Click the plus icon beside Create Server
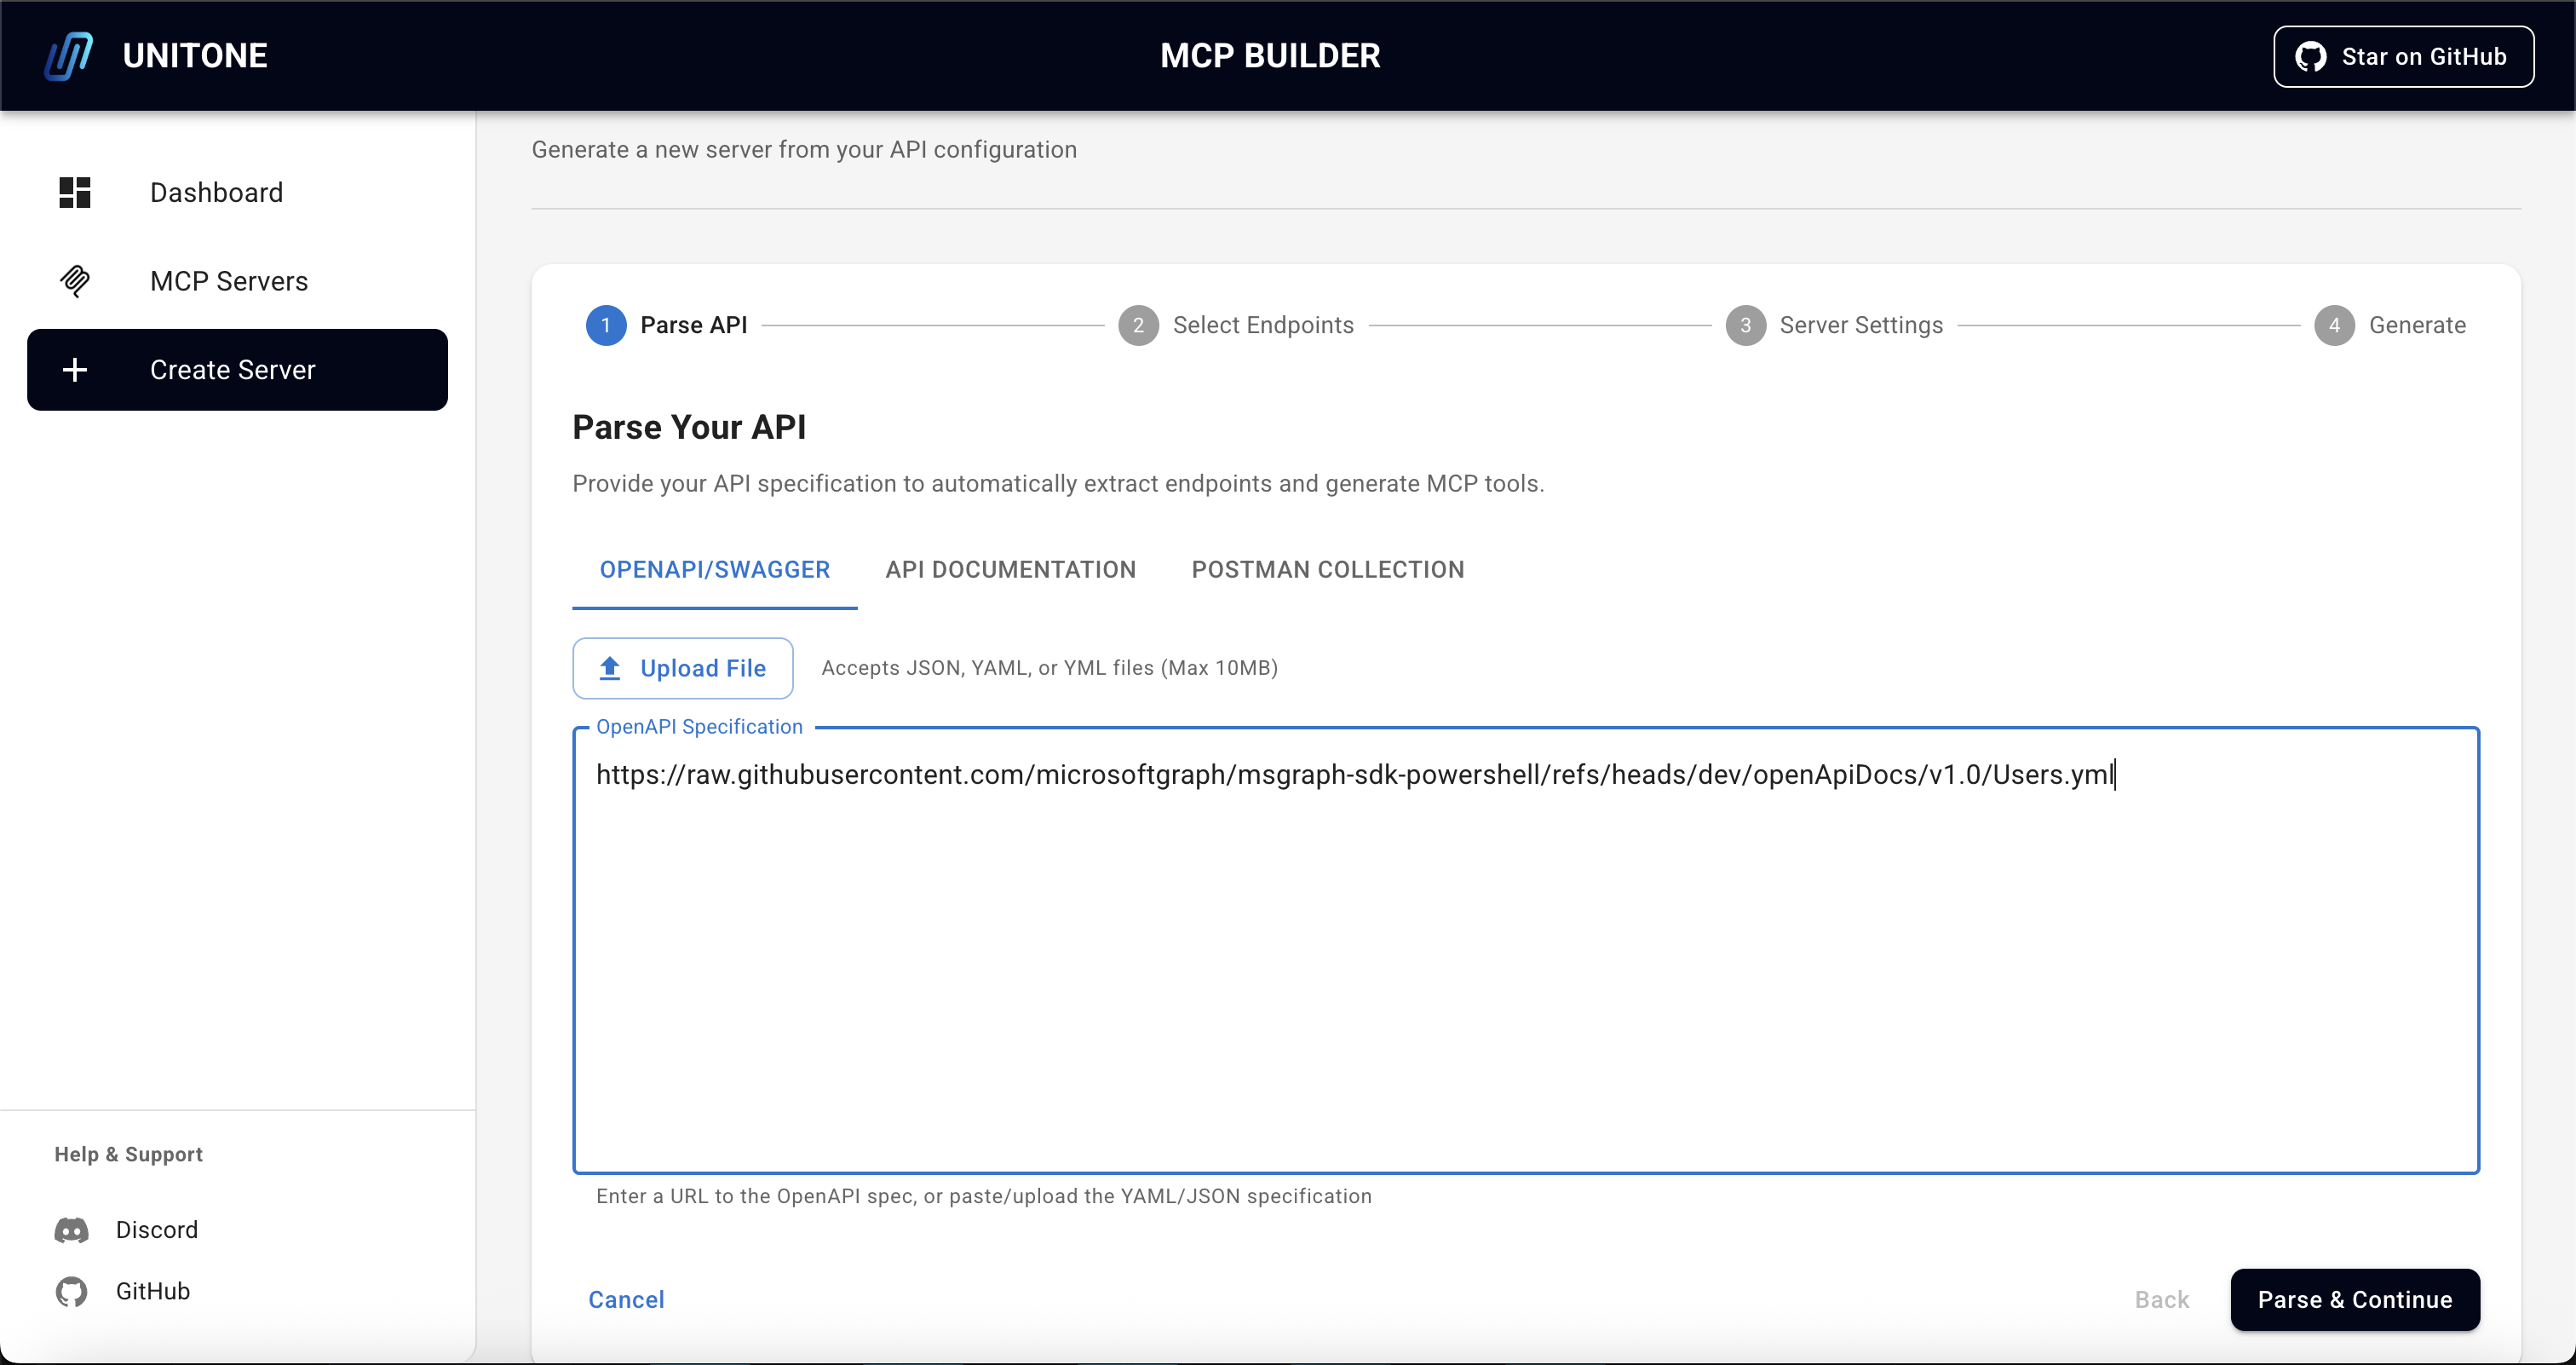Screen dimensions: 2576x1365 [75, 370]
